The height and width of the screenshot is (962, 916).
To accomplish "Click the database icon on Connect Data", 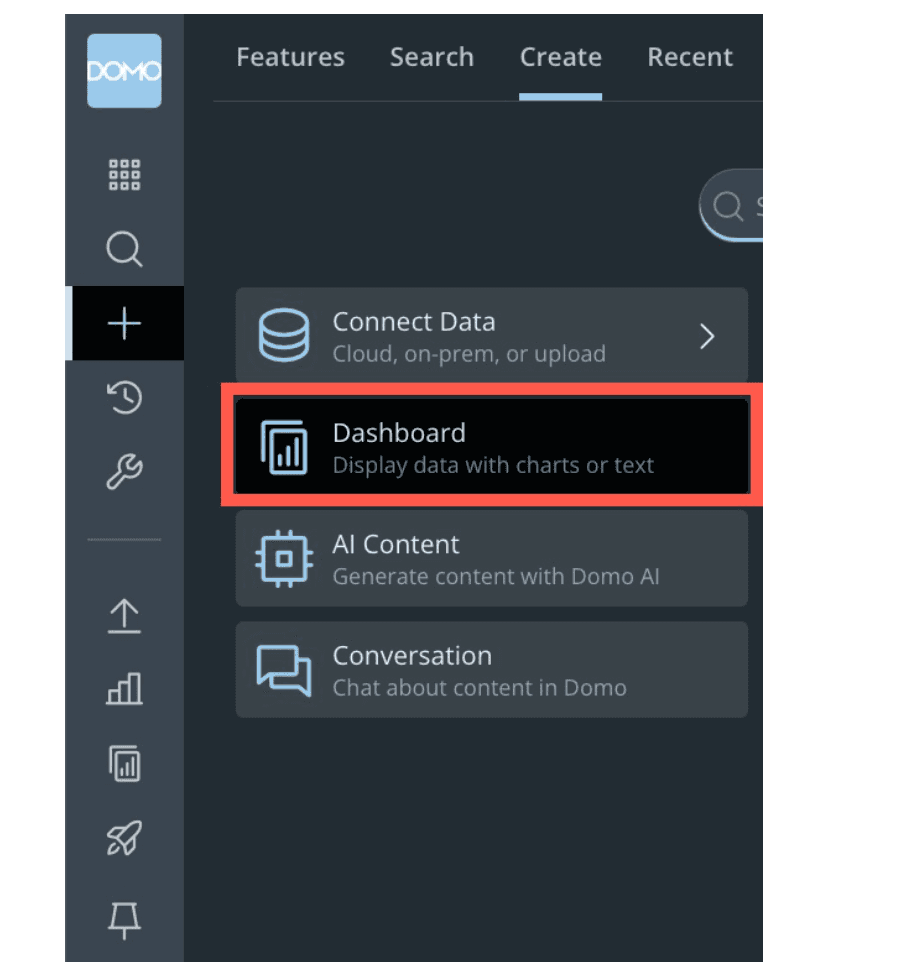I will click(283, 335).
